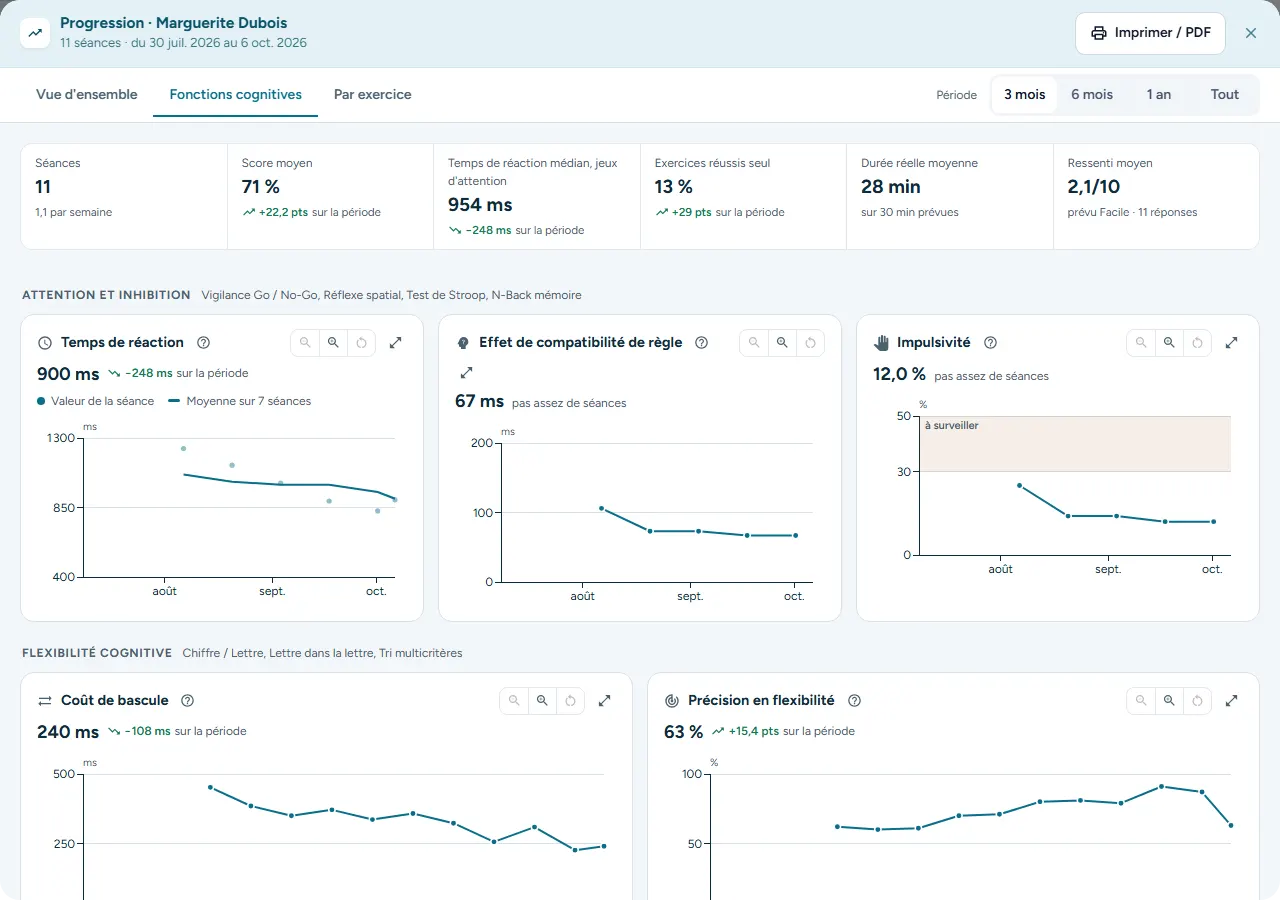Viewport: 1280px width, 900px height.
Task: Click the à surveiller zone label
Action: (x=951, y=425)
